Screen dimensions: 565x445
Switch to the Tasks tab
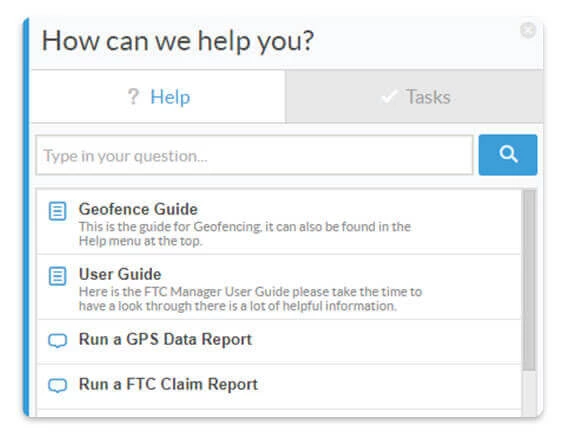point(414,97)
